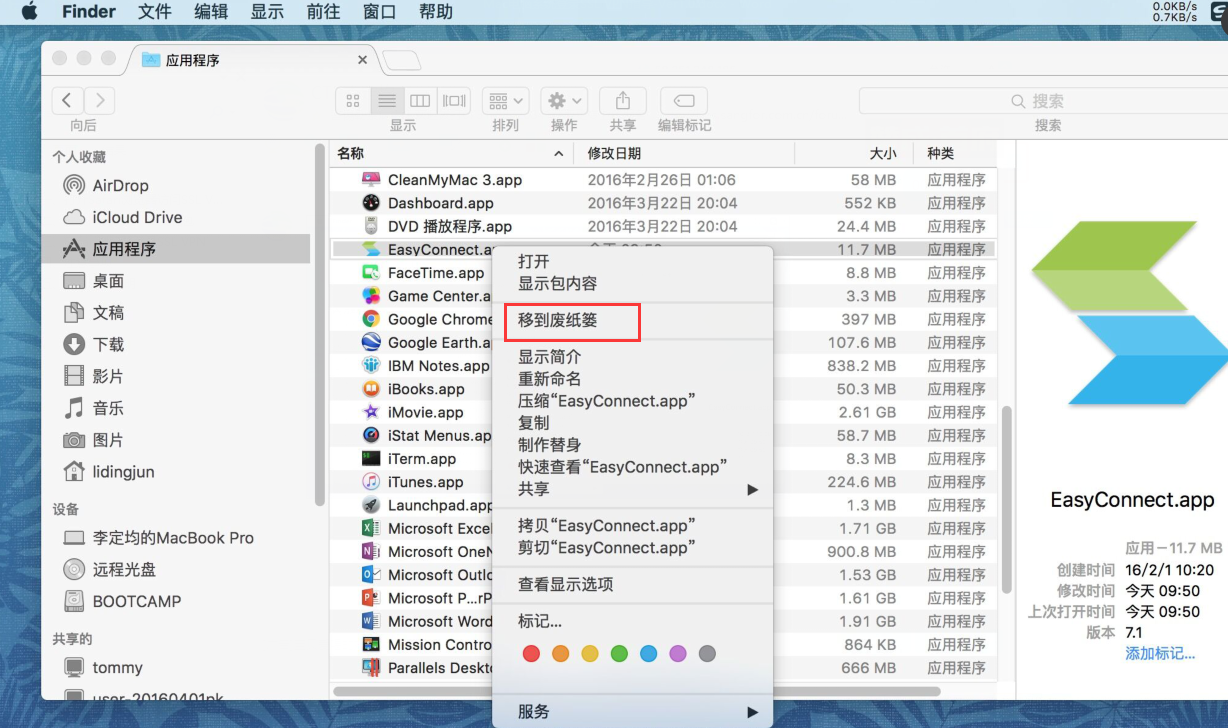Click the 添加标记… link in preview
1228x728 pixels.
[x=1159, y=653]
